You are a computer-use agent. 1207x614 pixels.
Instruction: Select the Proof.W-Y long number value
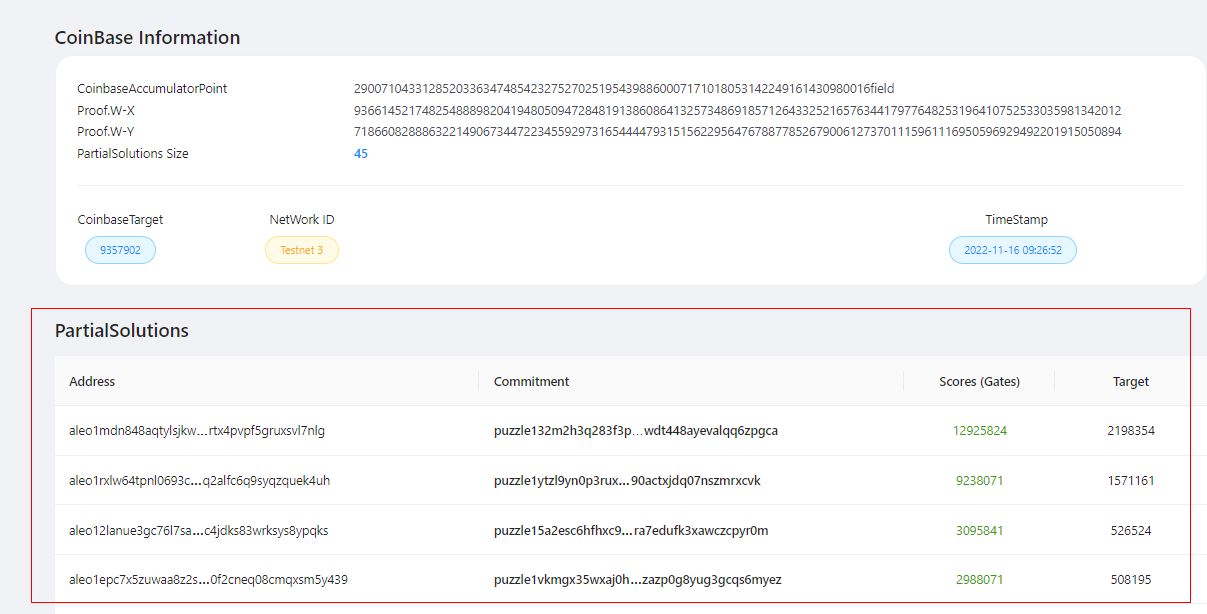coord(737,132)
